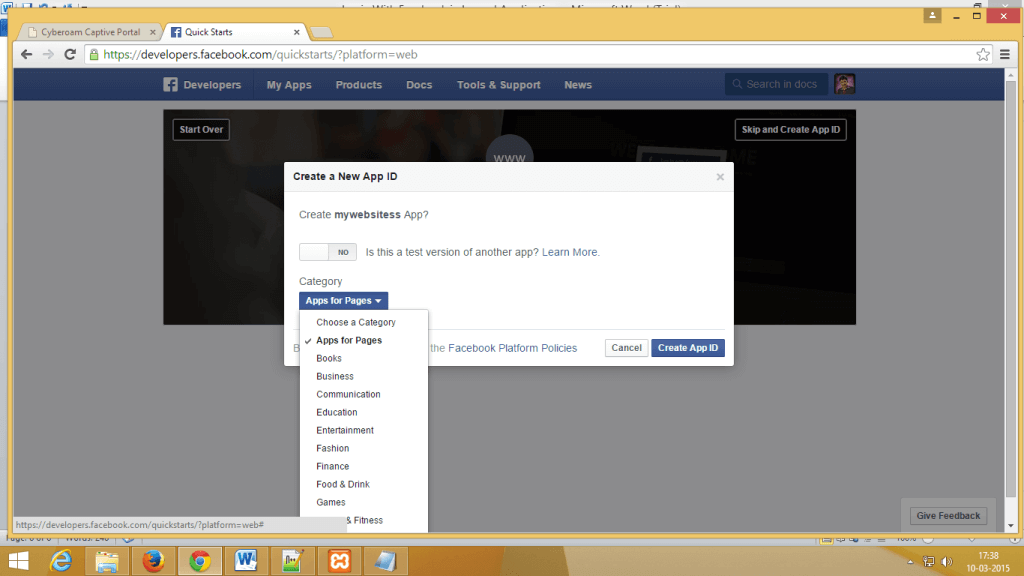Choose Education category
The width and height of the screenshot is (1024, 576).
364,412
